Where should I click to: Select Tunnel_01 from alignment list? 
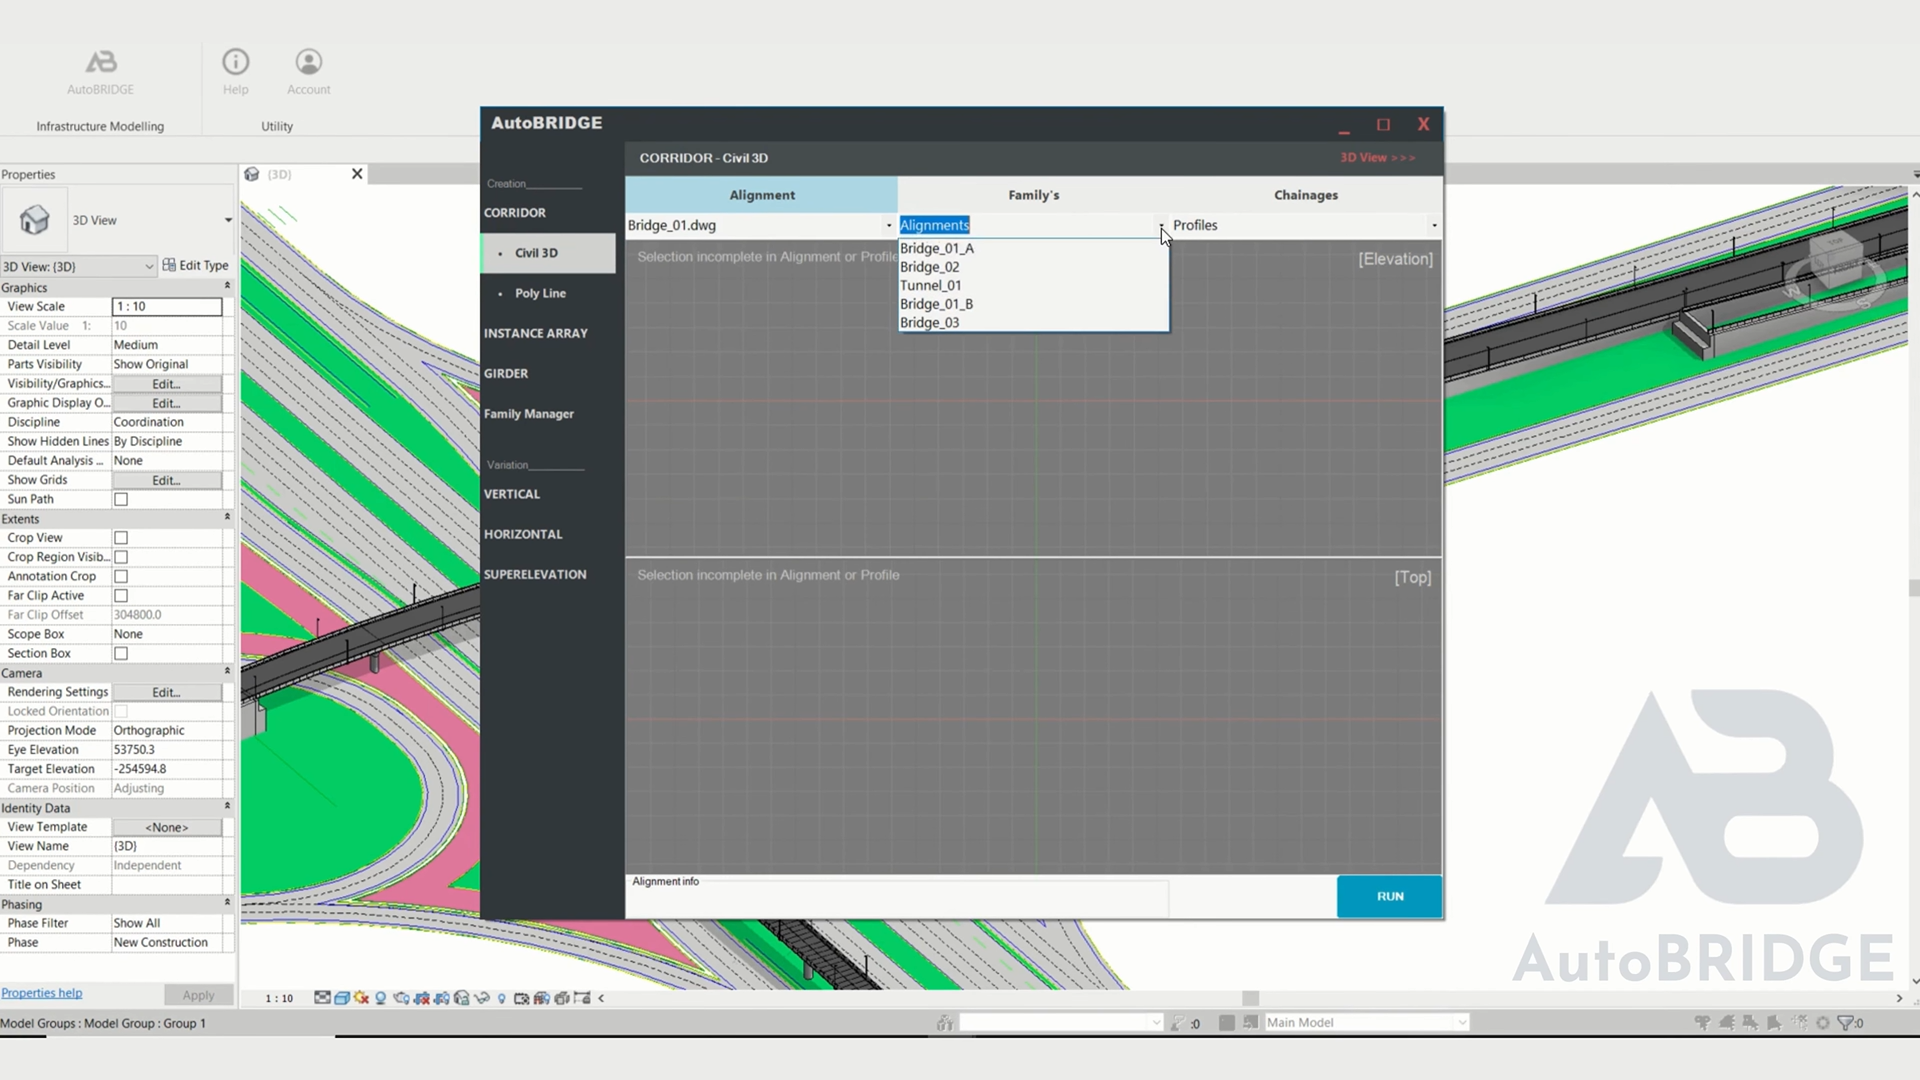click(x=932, y=285)
